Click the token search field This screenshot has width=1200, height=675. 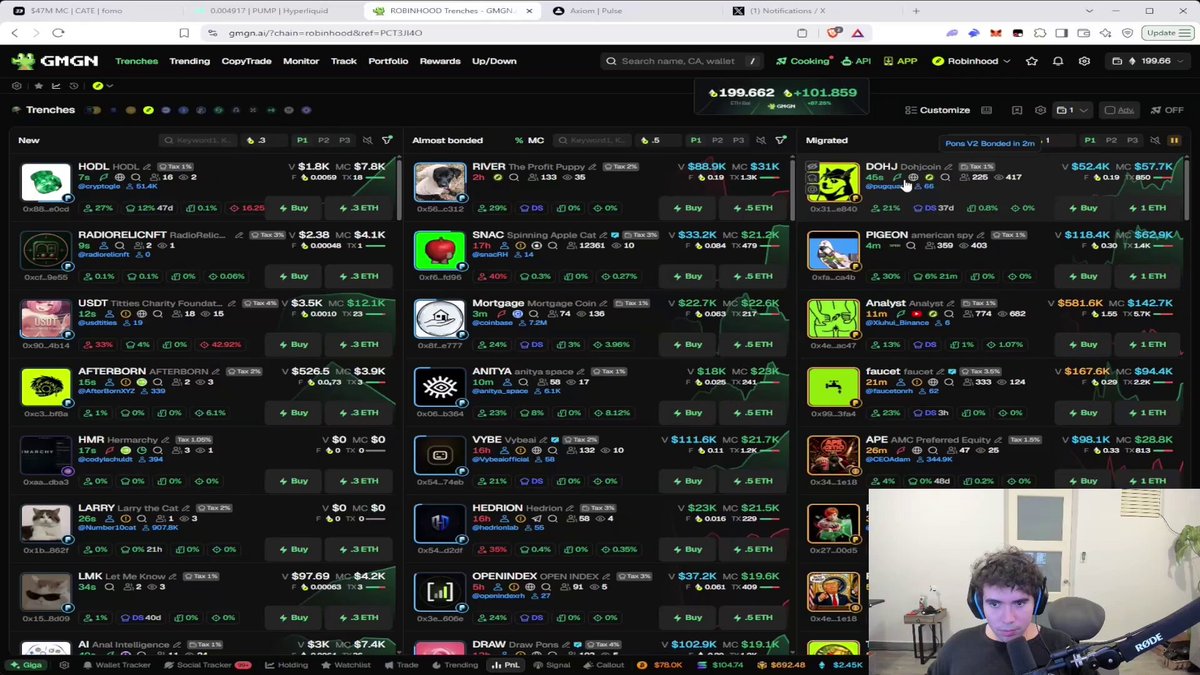coord(684,61)
